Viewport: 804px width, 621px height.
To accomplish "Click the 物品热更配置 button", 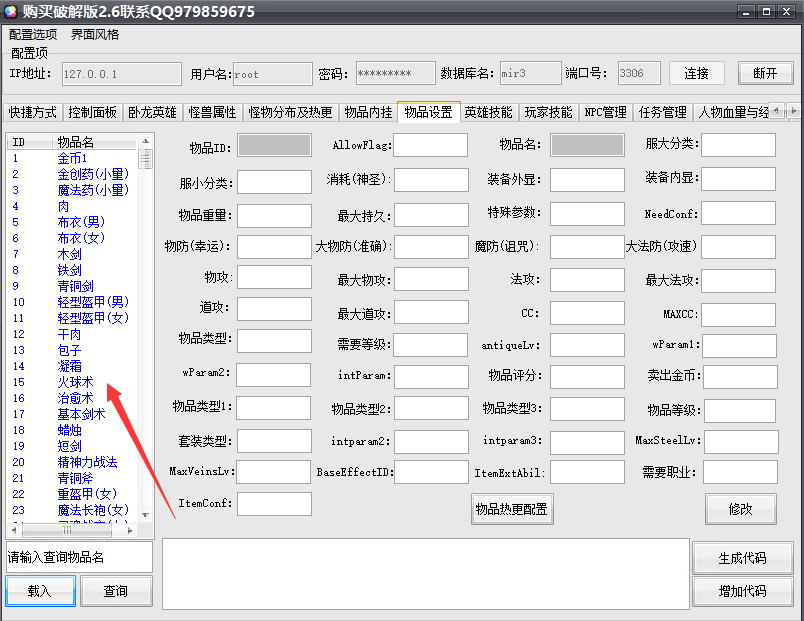I will 511,509.
